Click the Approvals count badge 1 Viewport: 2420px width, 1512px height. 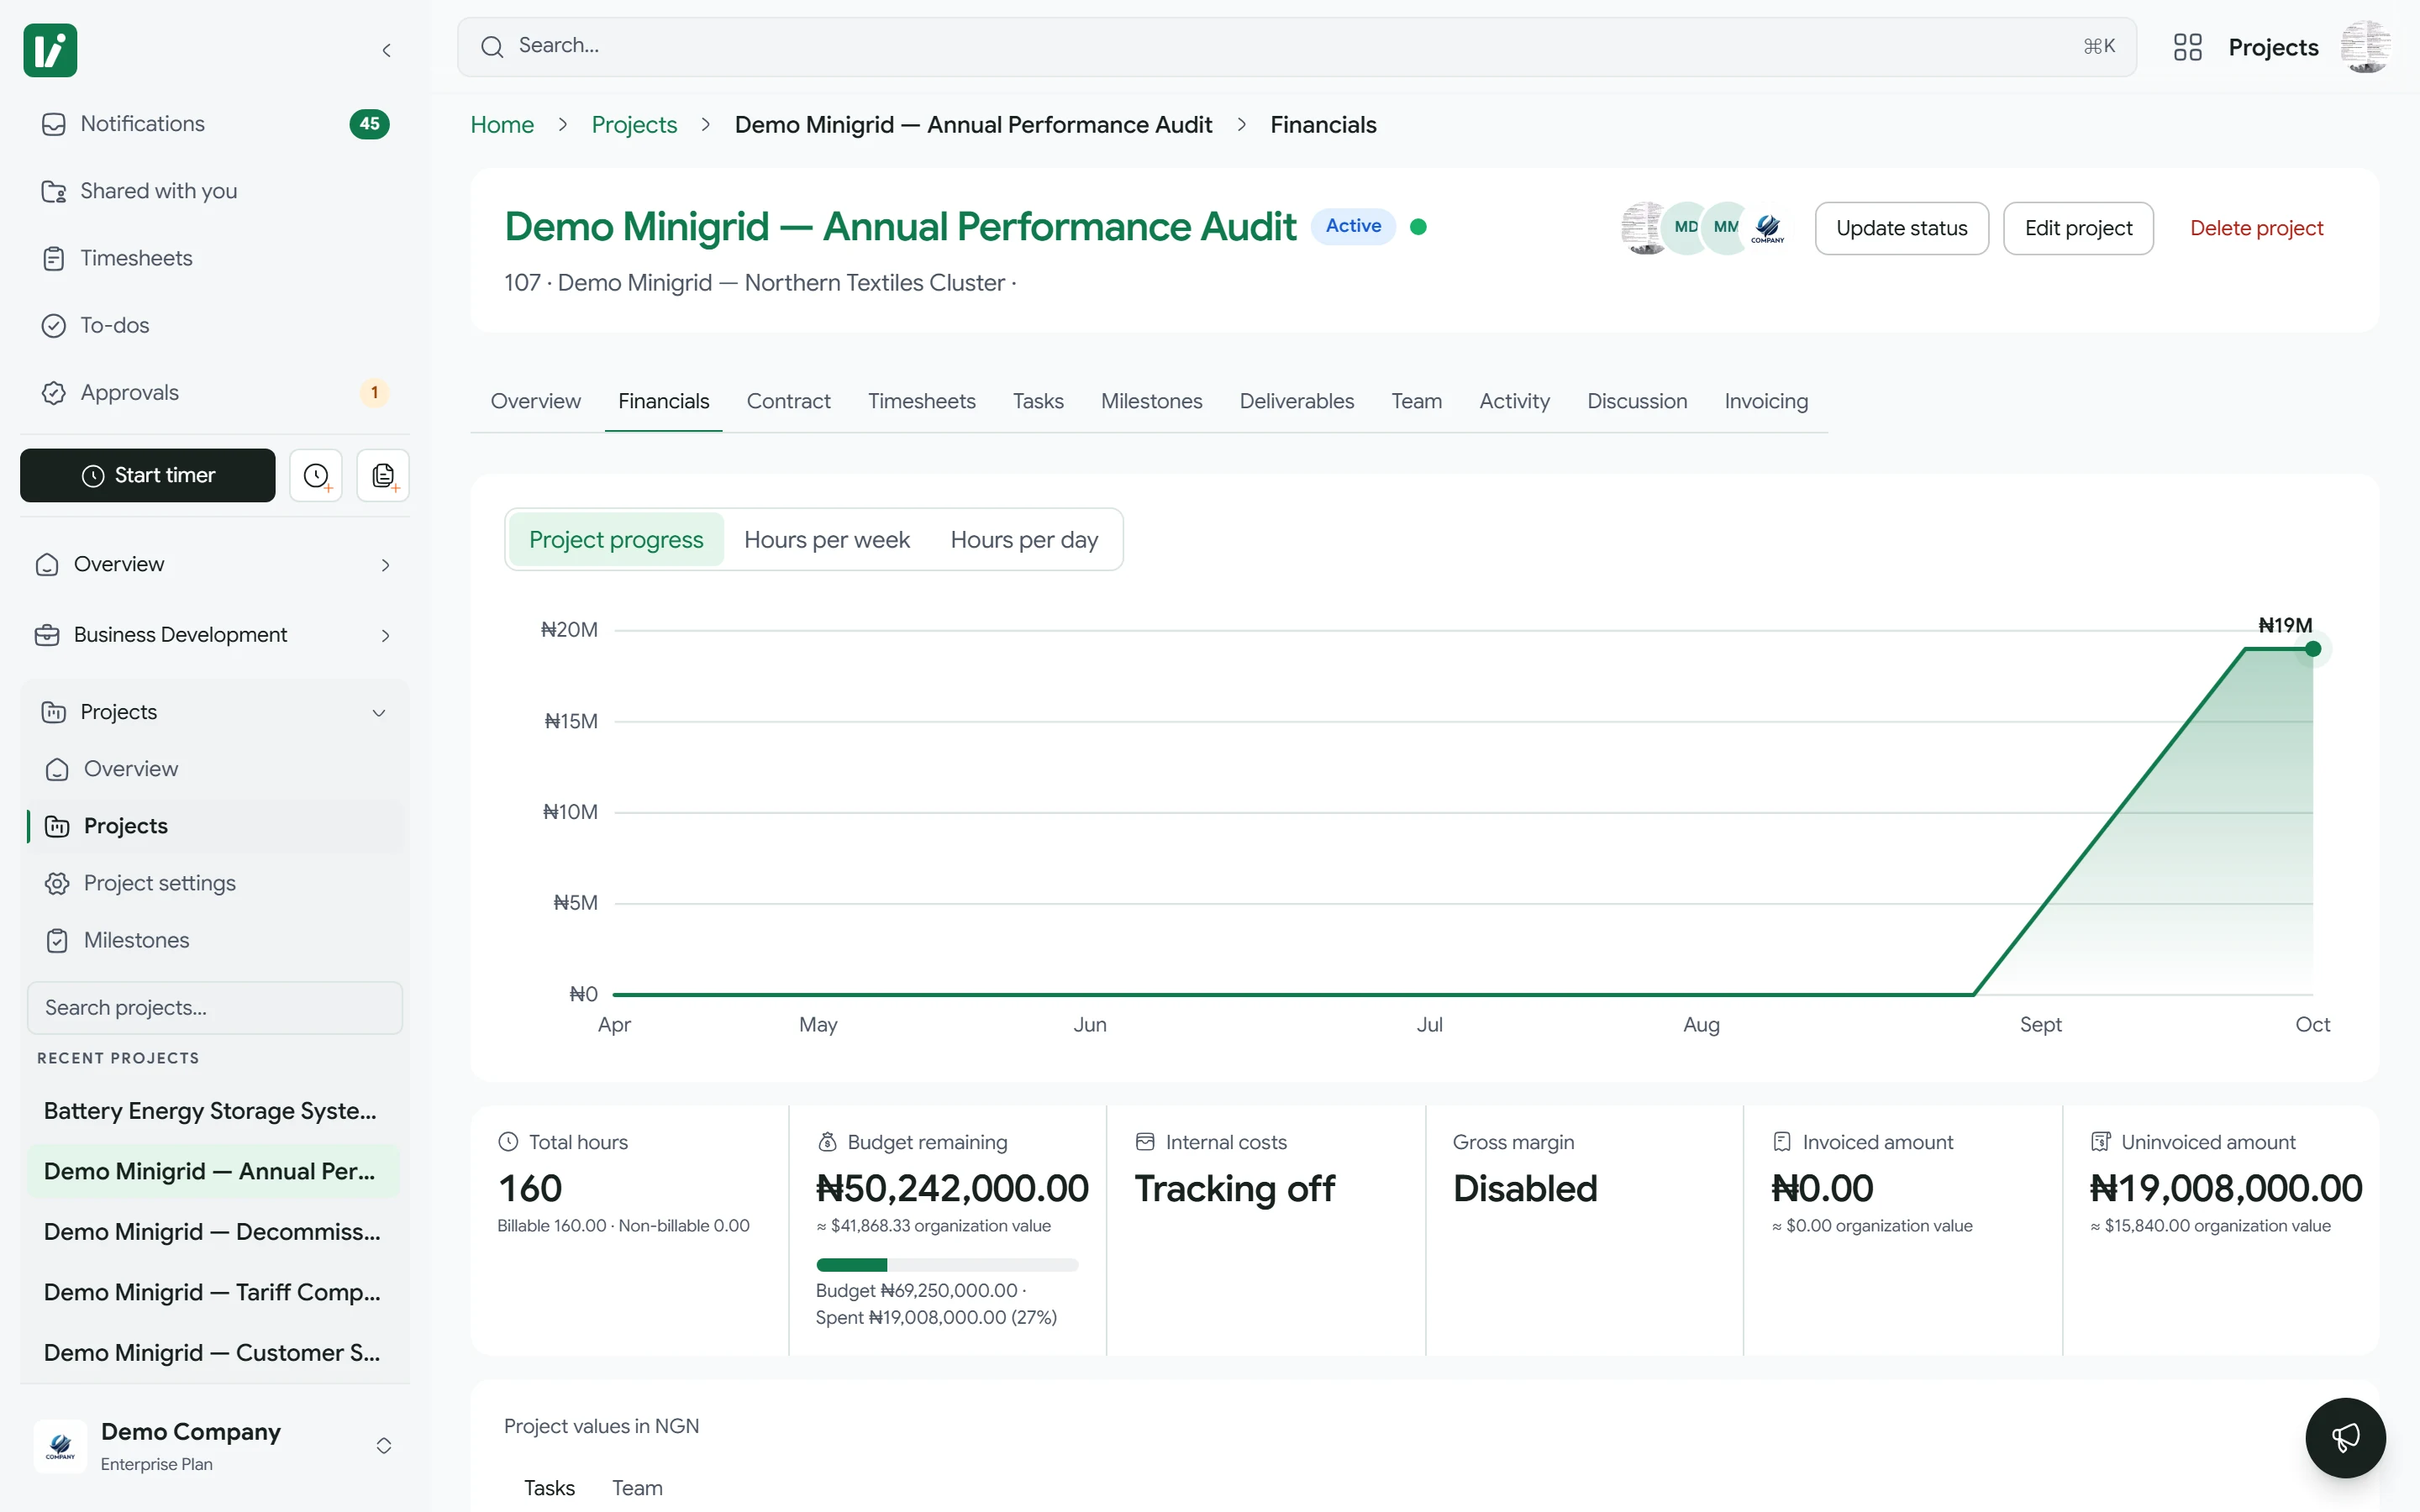tap(374, 392)
